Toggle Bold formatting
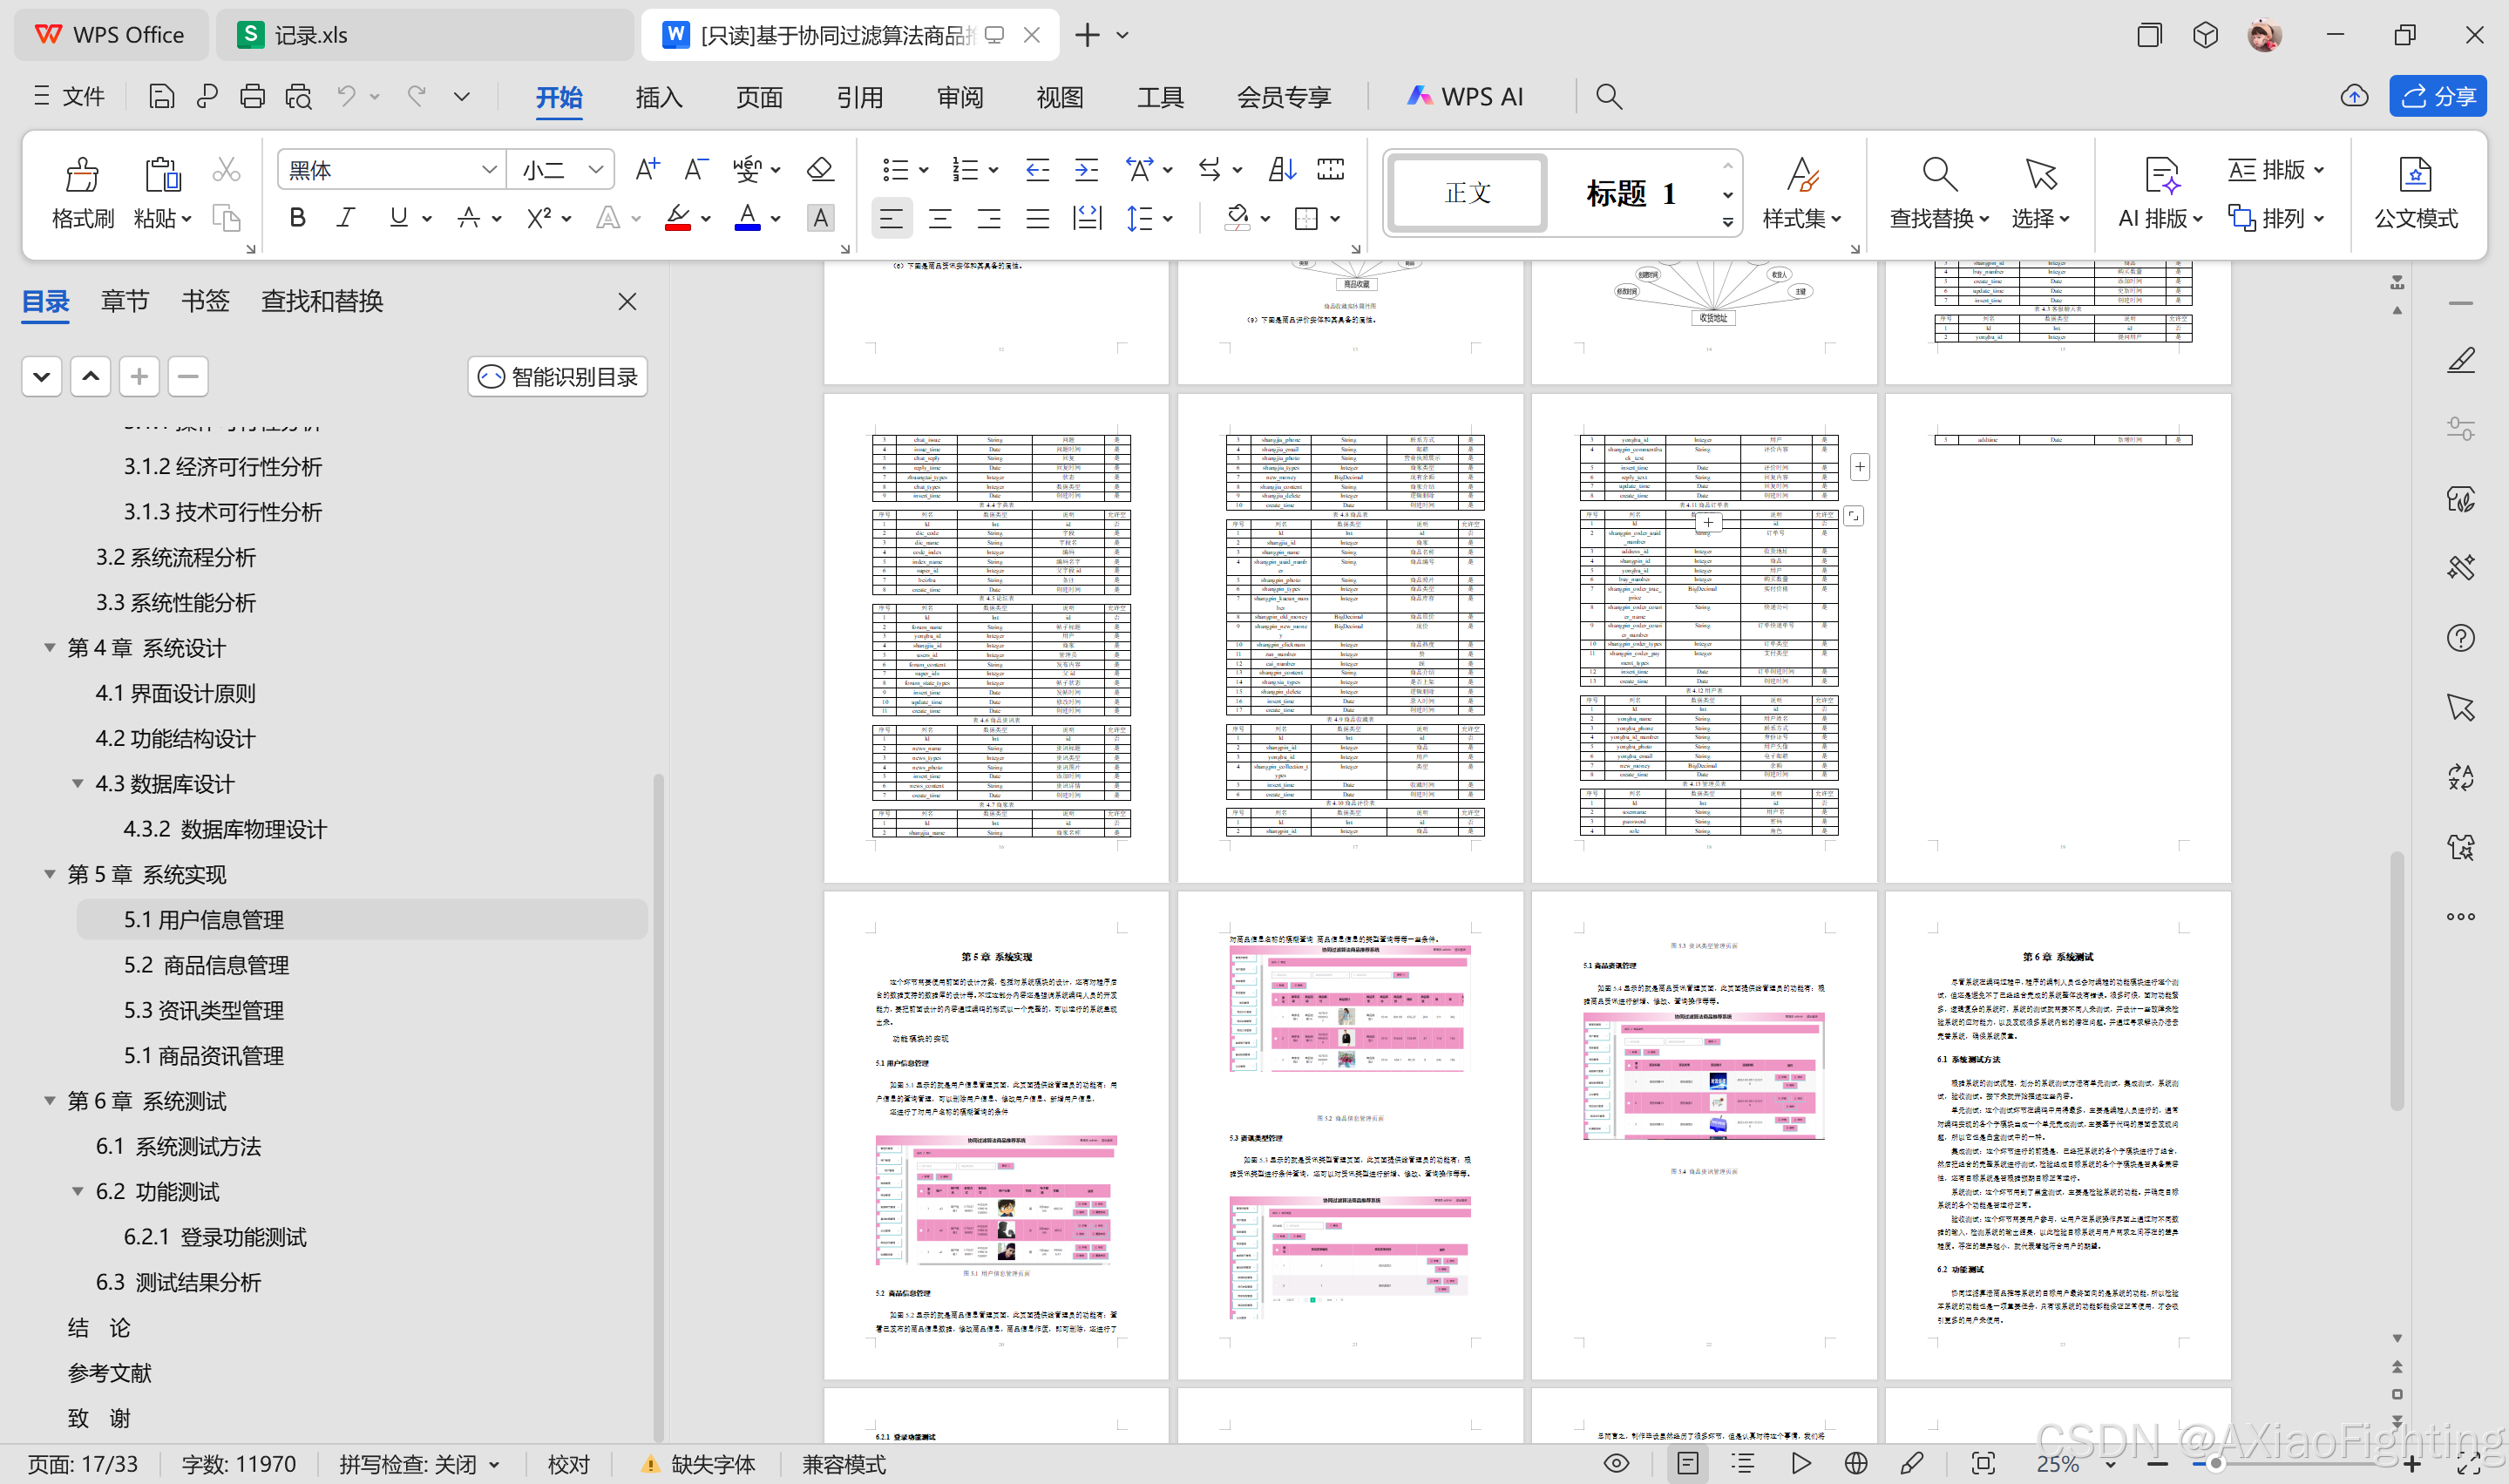 pyautogui.click(x=297, y=218)
